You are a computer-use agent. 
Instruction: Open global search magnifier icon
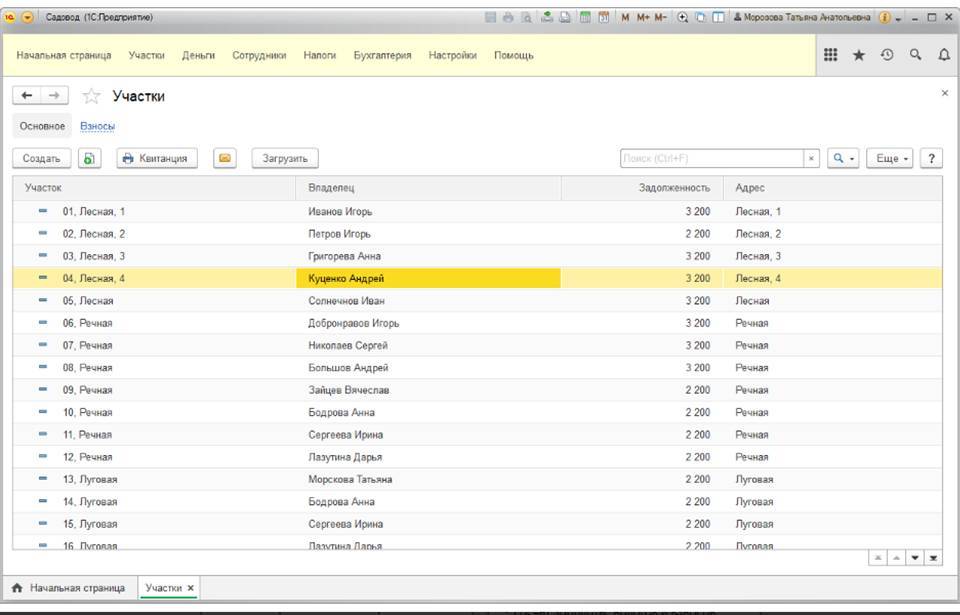tap(915, 55)
